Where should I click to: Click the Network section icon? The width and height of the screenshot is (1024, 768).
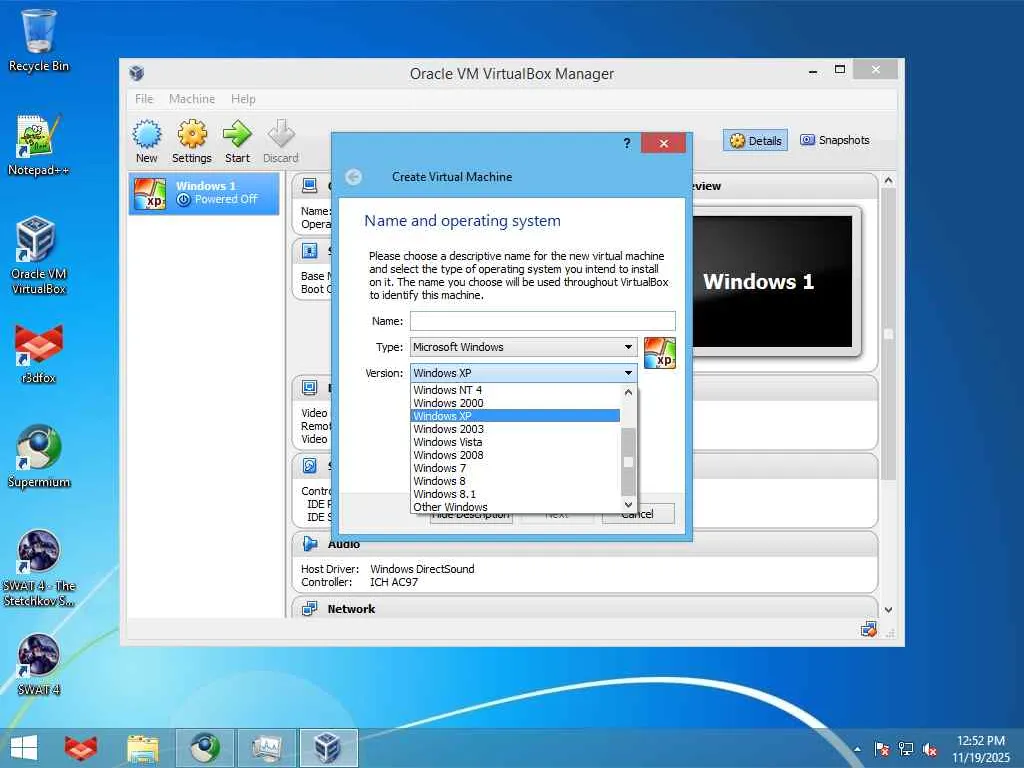point(310,609)
